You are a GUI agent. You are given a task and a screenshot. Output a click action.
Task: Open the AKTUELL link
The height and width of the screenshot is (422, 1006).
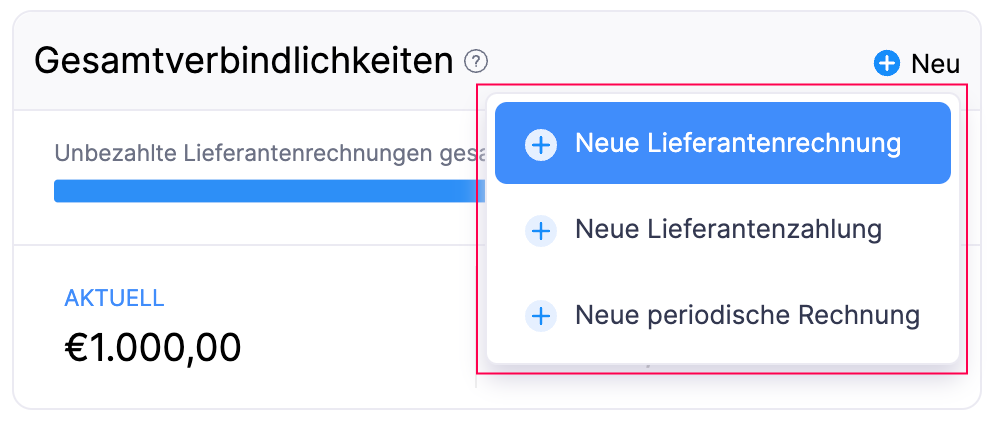pyautogui.click(x=114, y=298)
